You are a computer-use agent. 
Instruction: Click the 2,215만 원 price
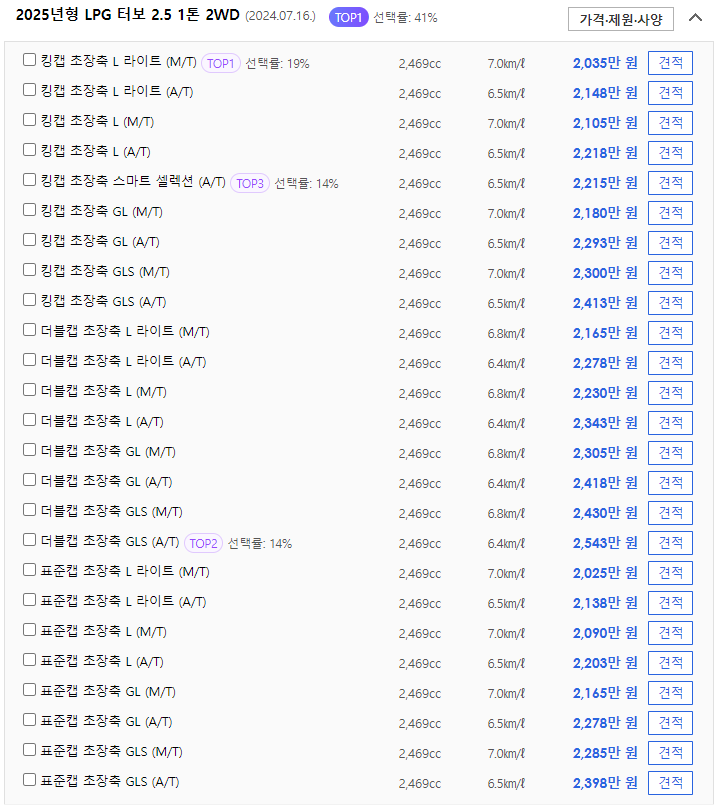(605, 183)
